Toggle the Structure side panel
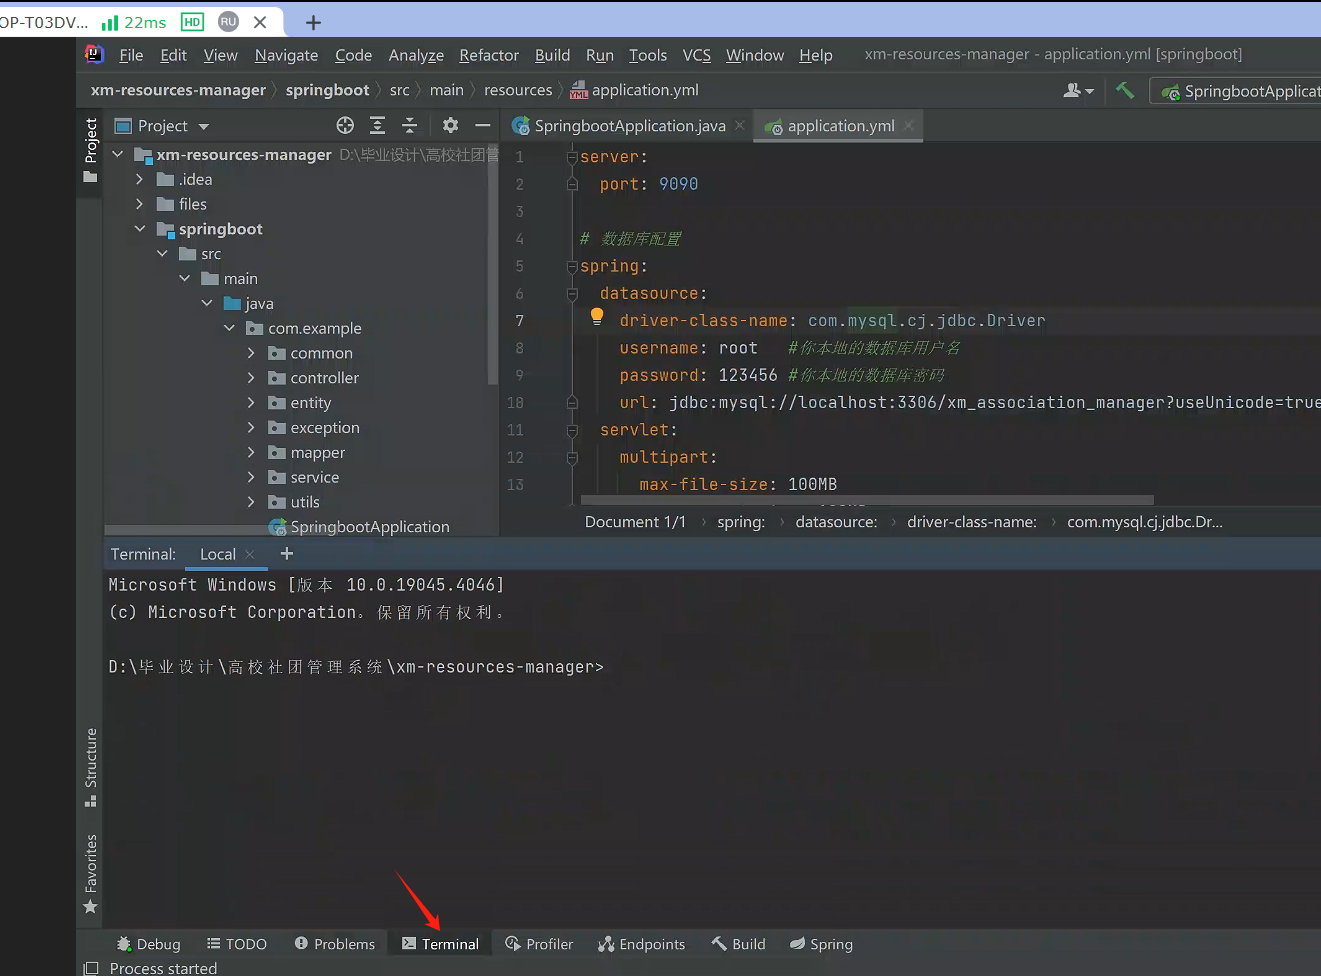The width and height of the screenshot is (1321, 976). pyautogui.click(x=91, y=767)
